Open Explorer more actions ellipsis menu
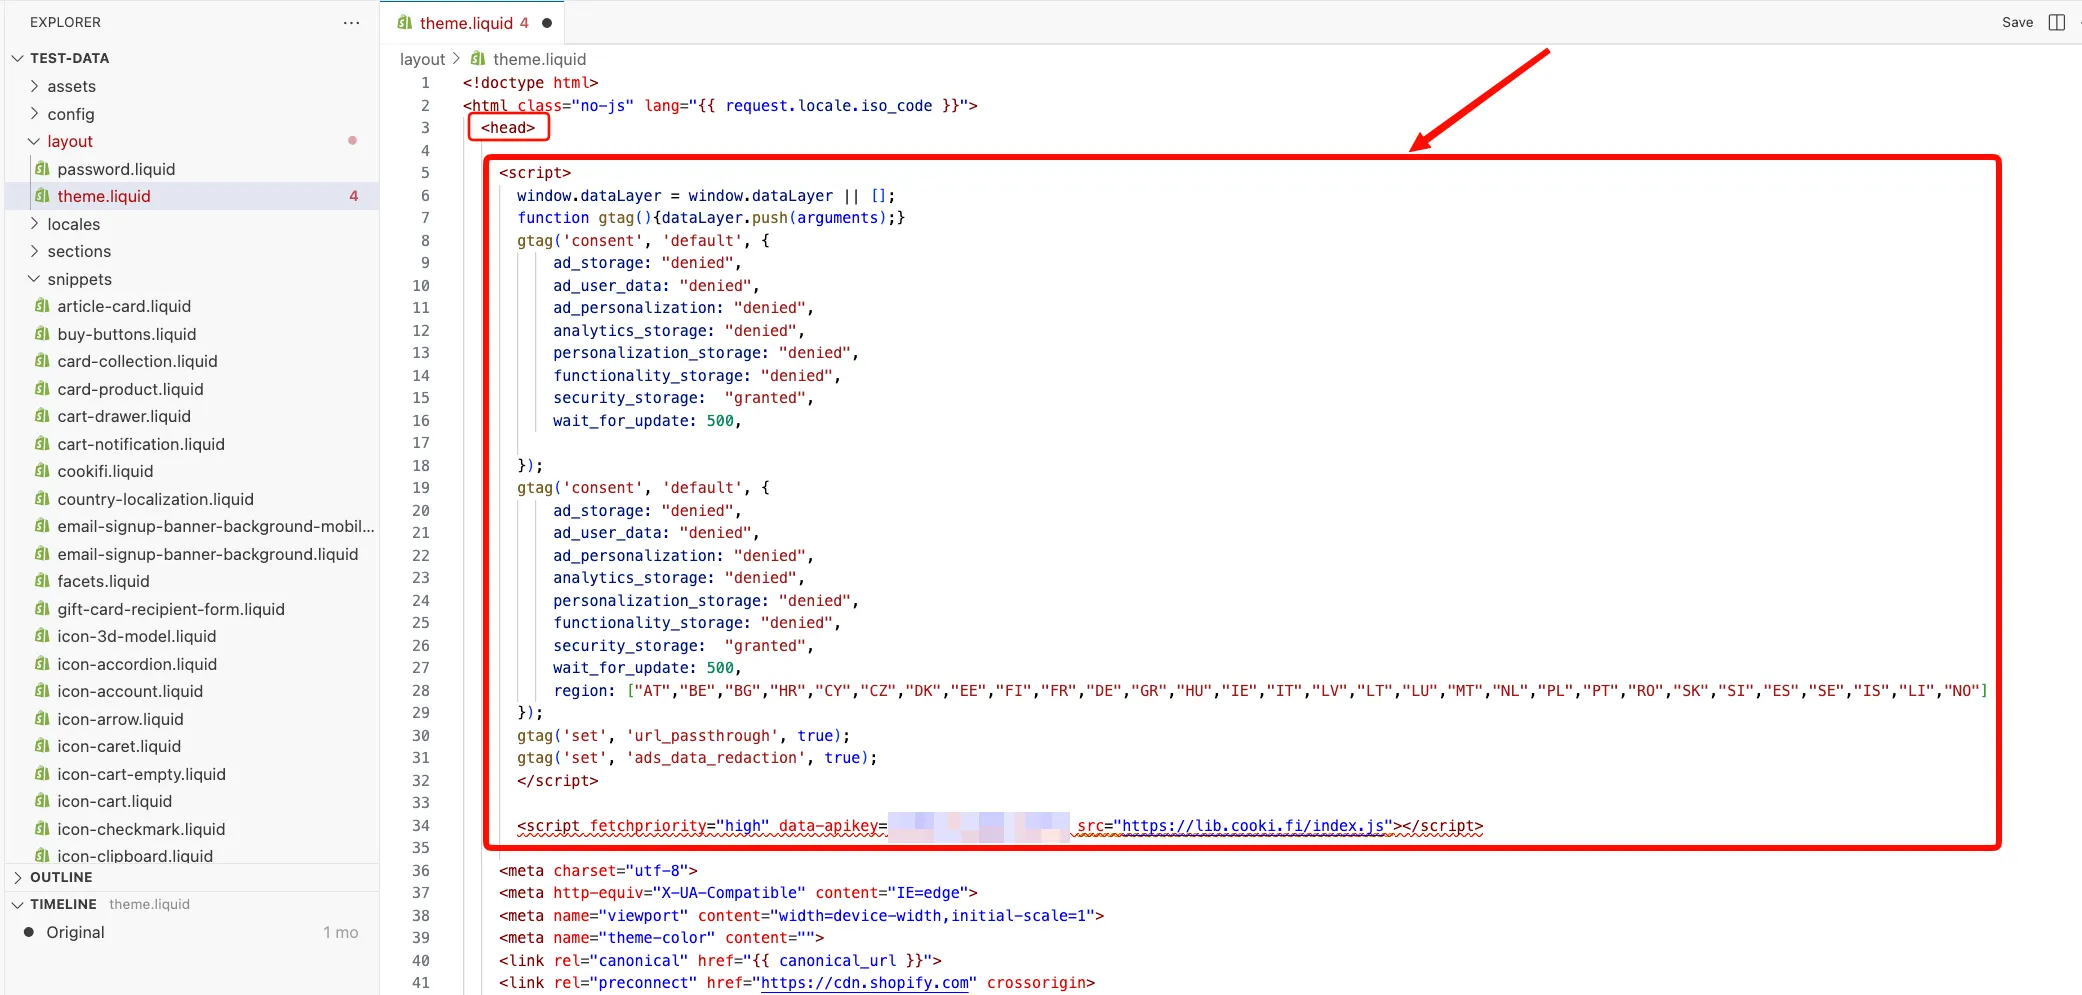This screenshot has width=2082, height=995. 351,22
